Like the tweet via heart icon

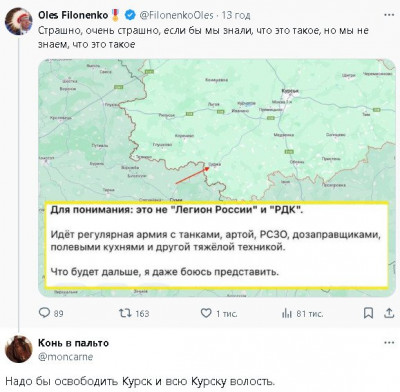pyautogui.click(x=206, y=313)
